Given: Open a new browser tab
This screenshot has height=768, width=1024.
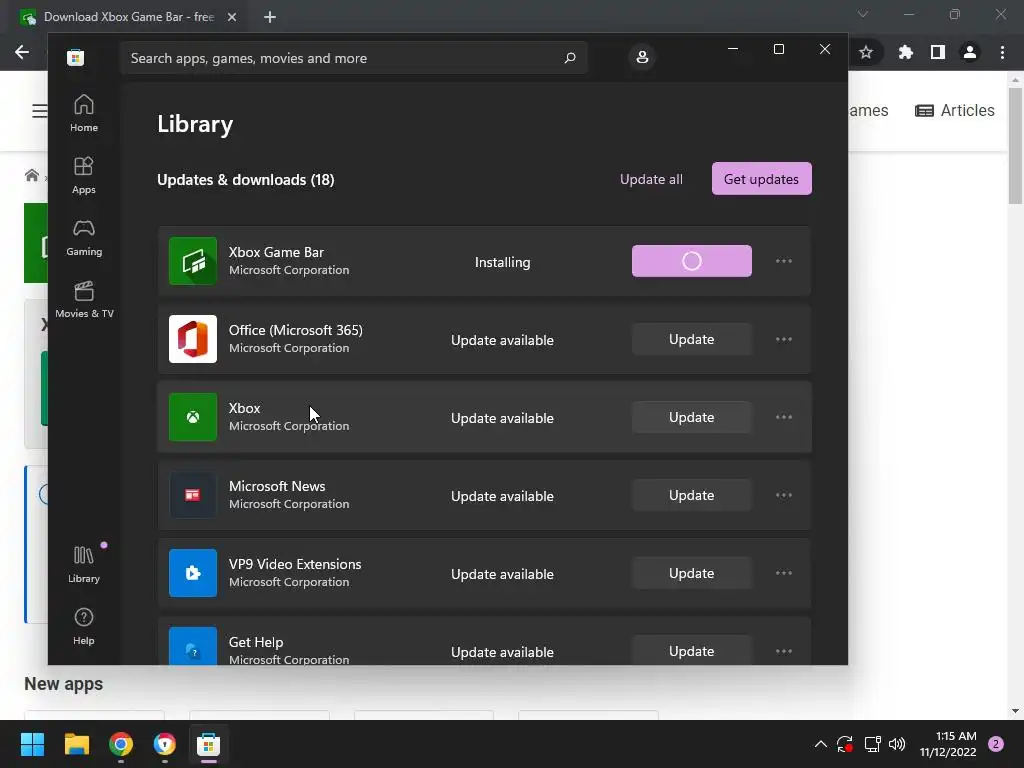Looking at the screenshot, I should click(270, 17).
